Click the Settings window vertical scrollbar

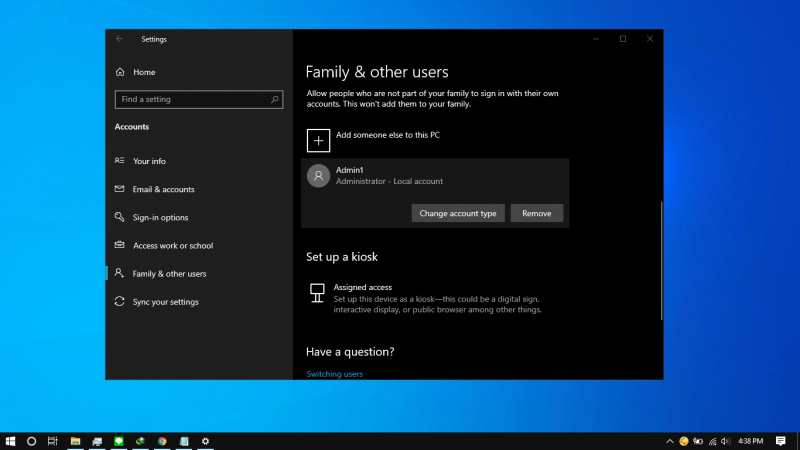click(661, 260)
